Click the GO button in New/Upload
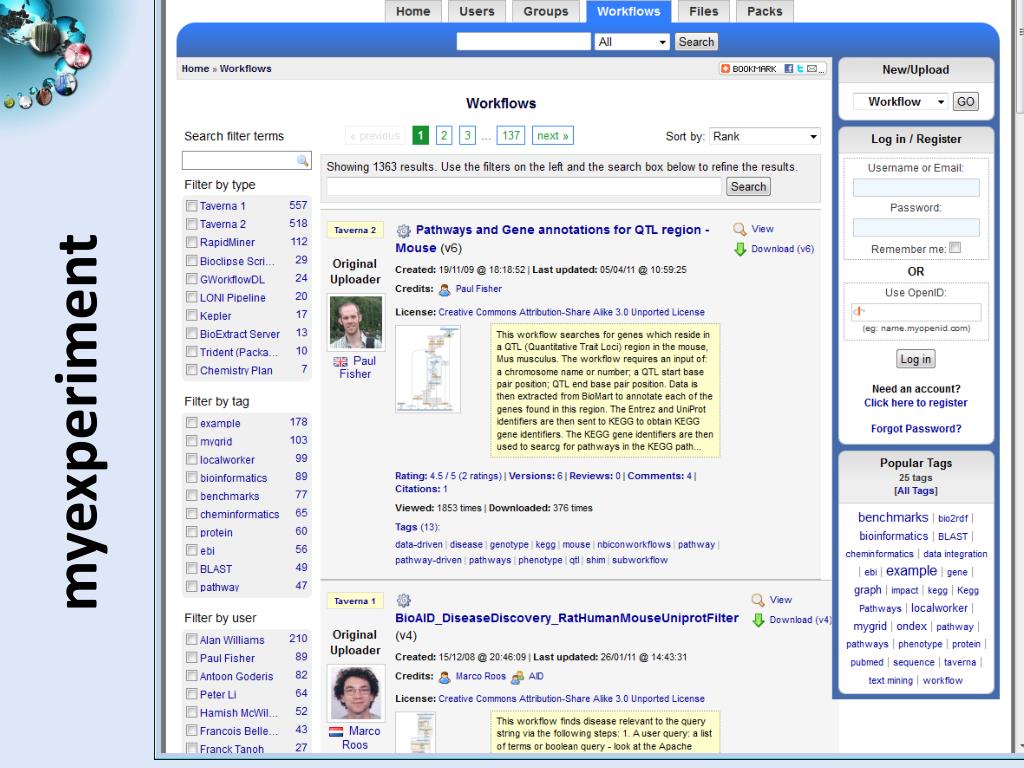Screen dimensions: 1024x768 (965, 101)
